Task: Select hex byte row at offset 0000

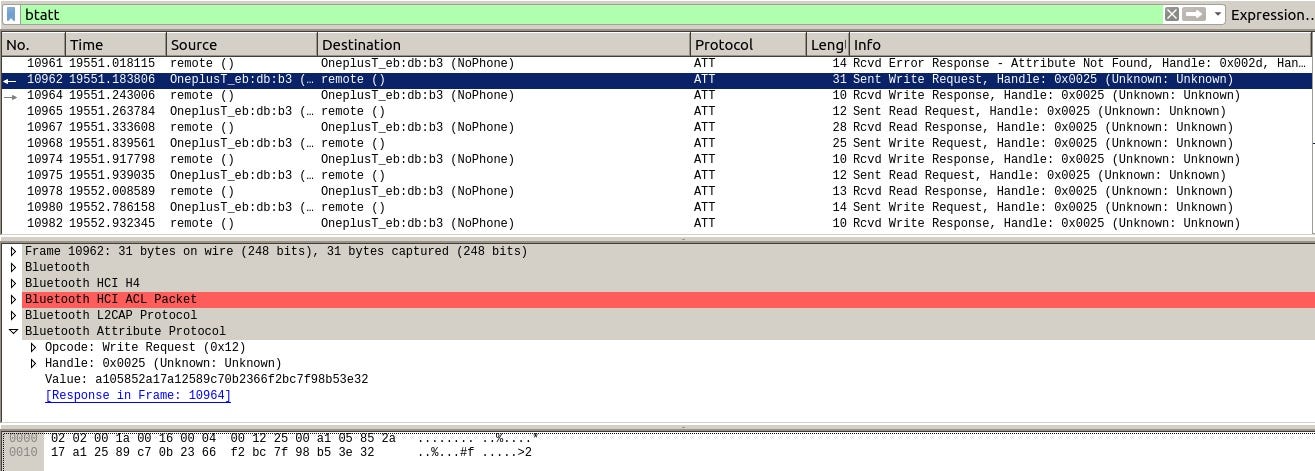Action: point(223,438)
